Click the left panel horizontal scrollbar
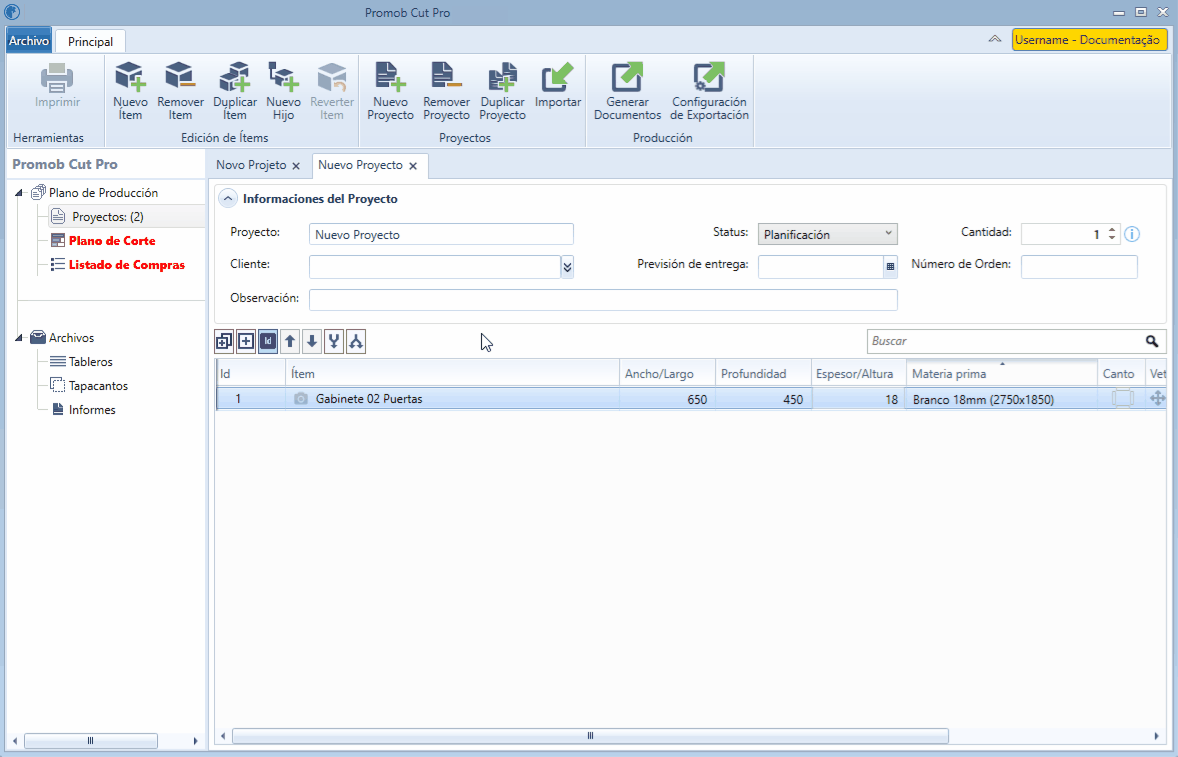1178x757 pixels. [90, 741]
